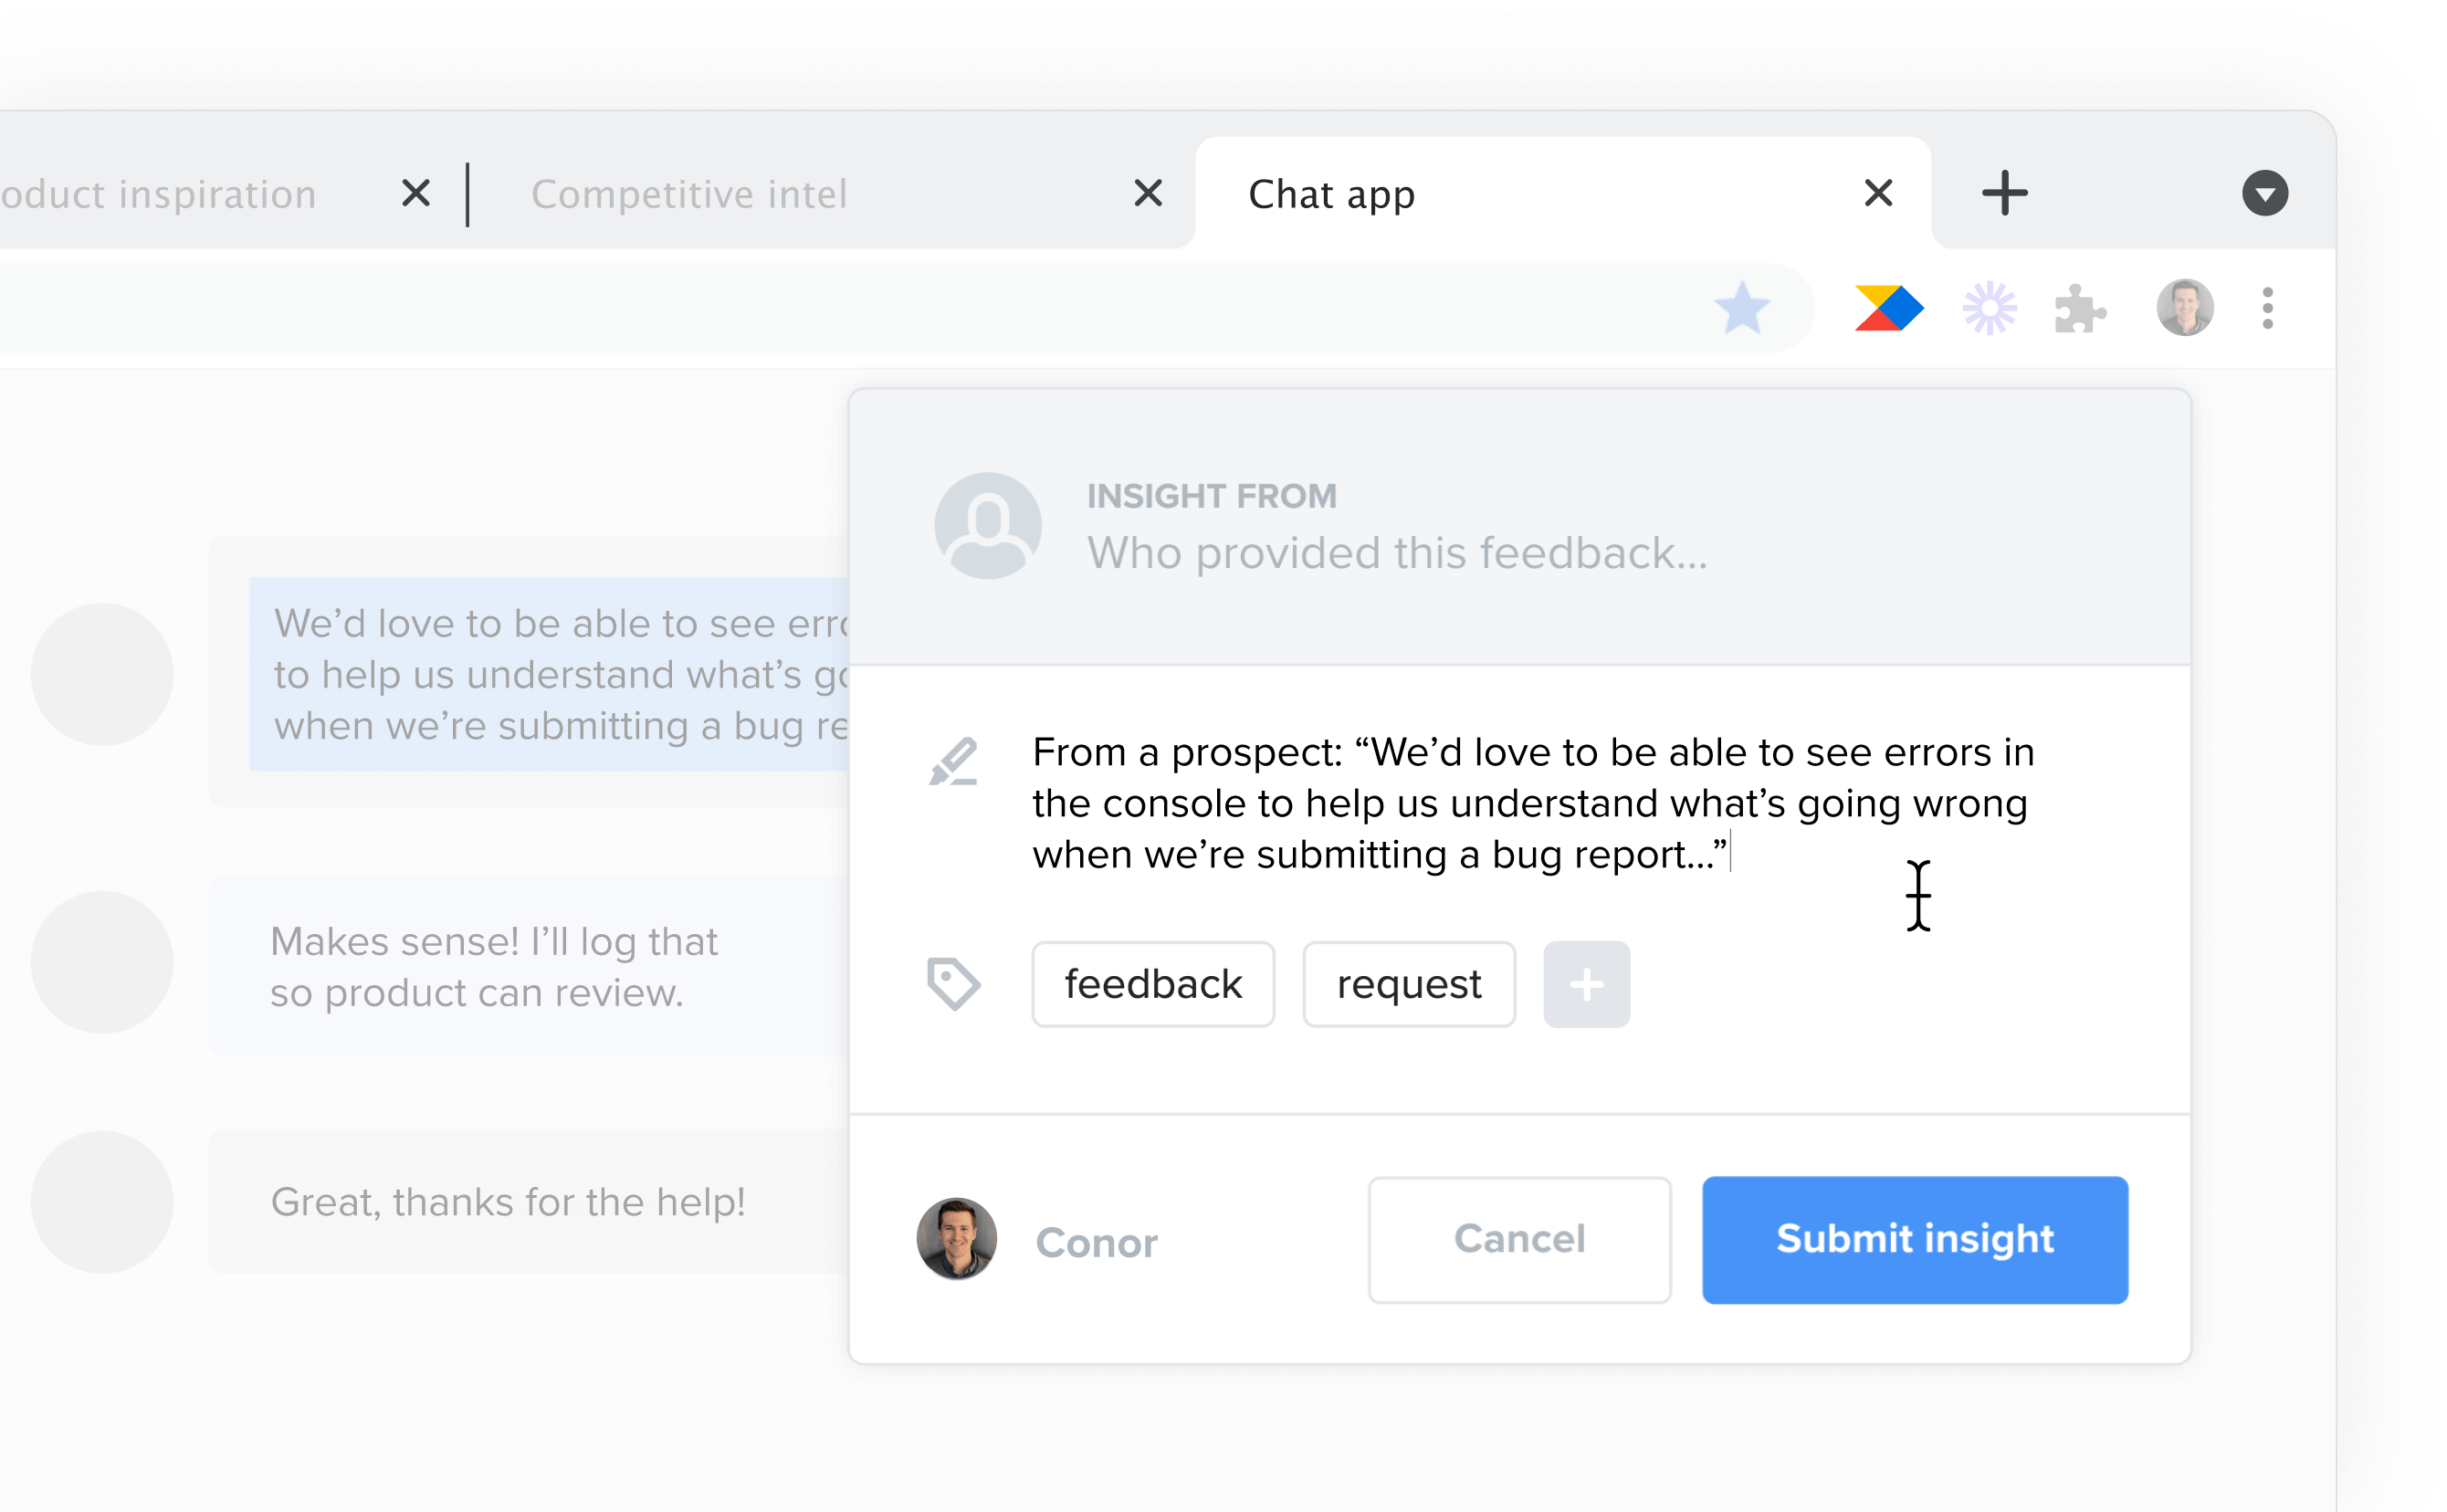
Task: Open the tab overview dropdown arrow
Action: (2265, 193)
